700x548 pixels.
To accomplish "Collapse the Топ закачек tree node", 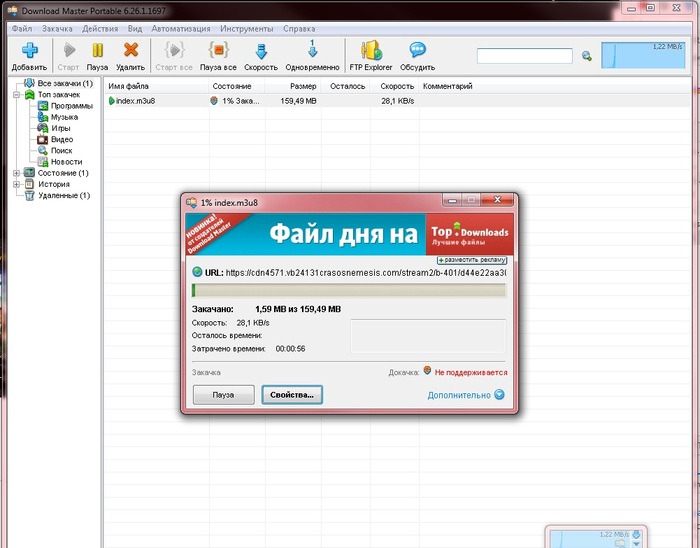I will coord(17,95).
